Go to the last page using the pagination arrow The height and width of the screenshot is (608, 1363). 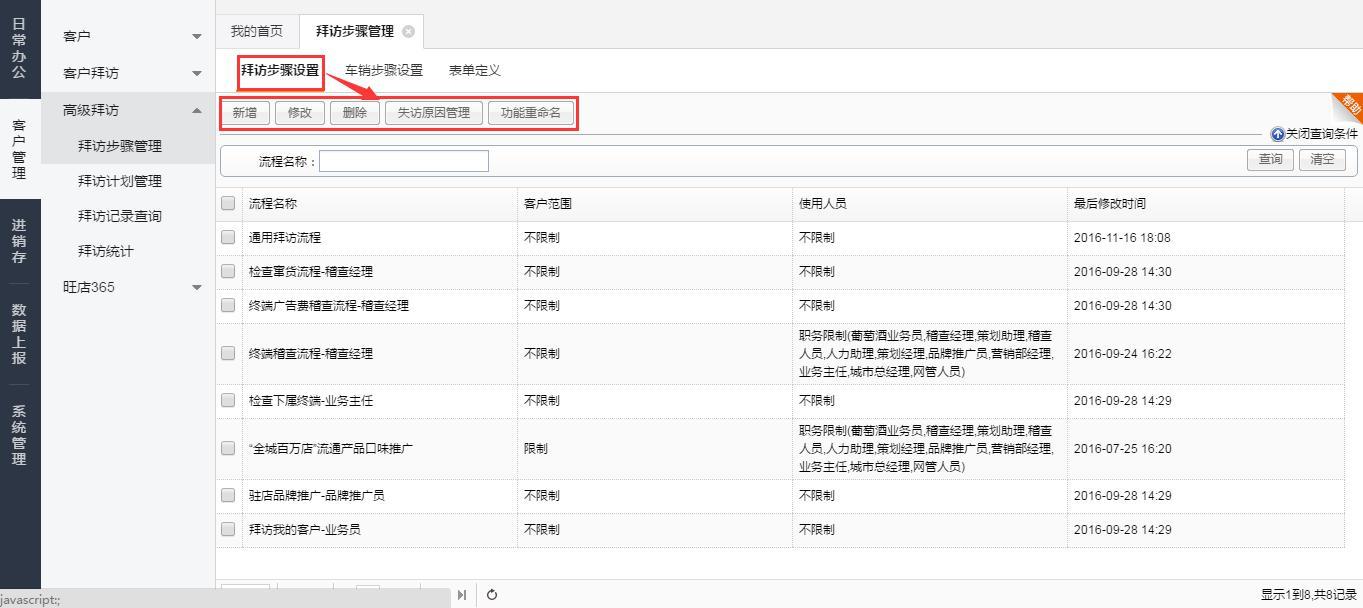pos(461,594)
